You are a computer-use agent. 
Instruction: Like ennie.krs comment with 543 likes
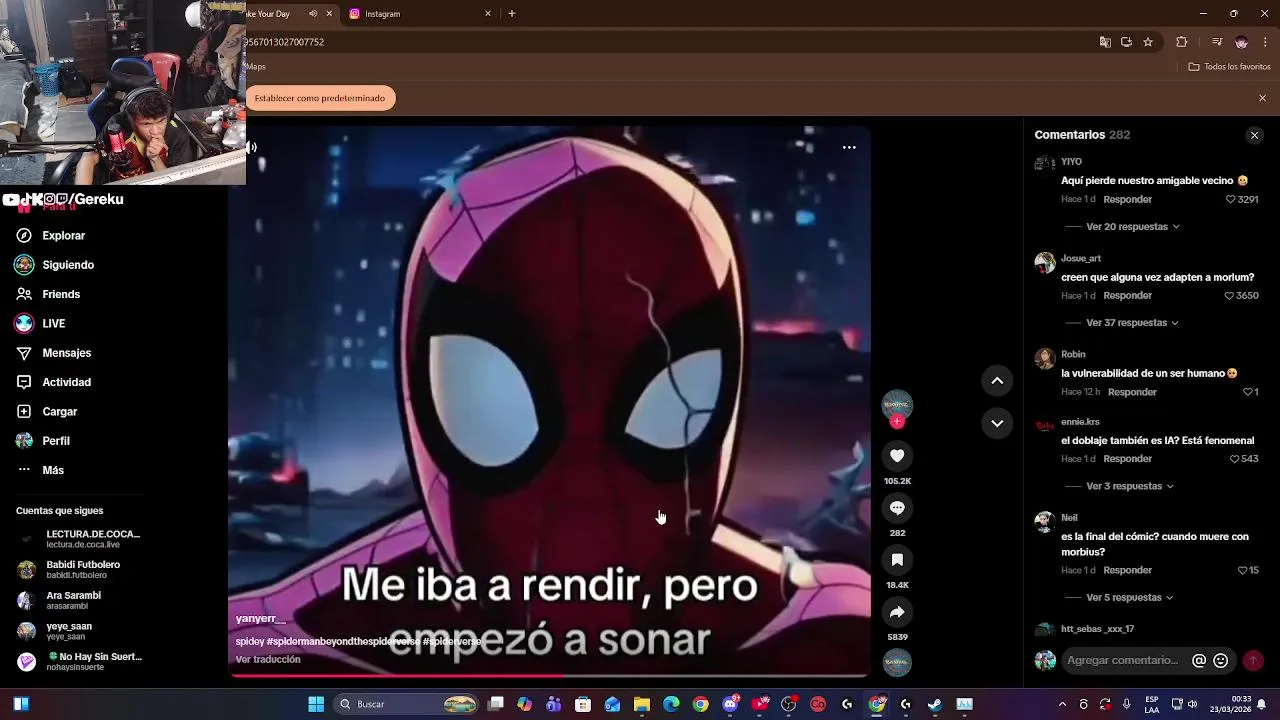click(x=1234, y=459)
